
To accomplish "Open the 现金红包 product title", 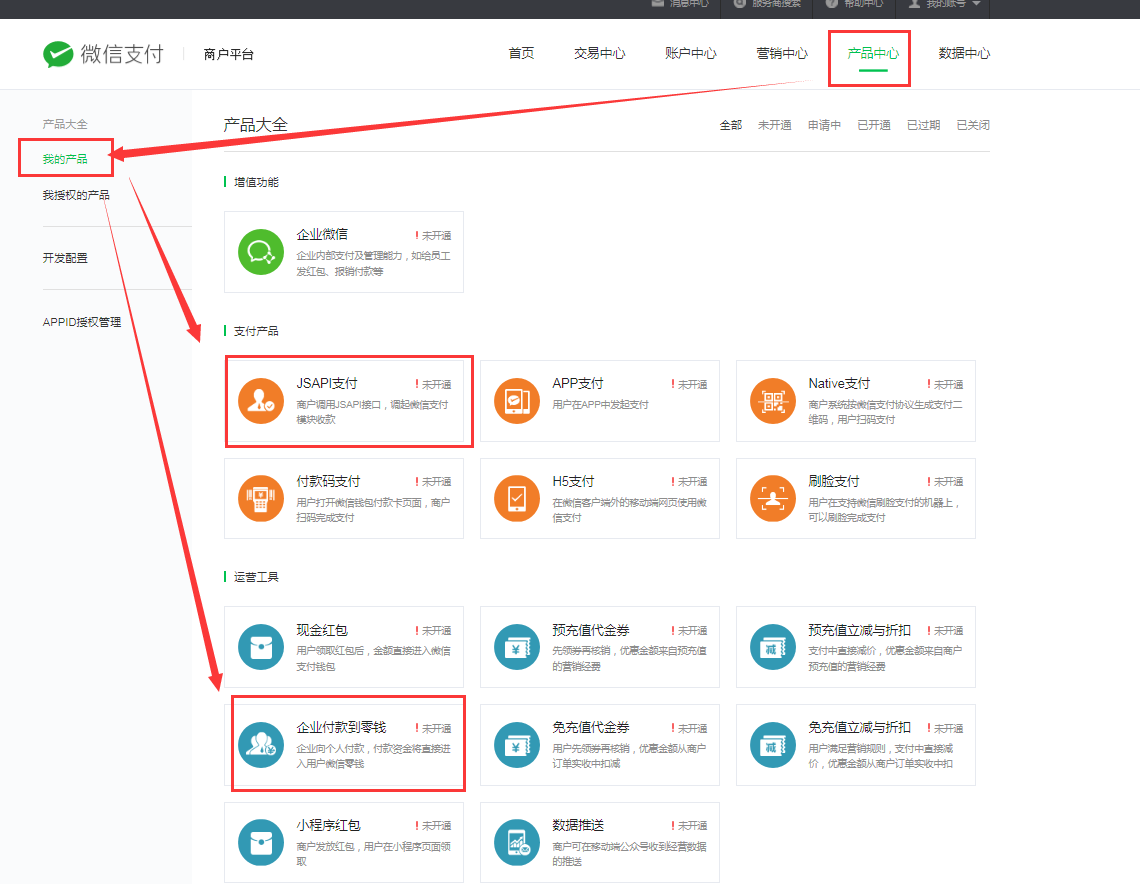I will click(322, 630).
